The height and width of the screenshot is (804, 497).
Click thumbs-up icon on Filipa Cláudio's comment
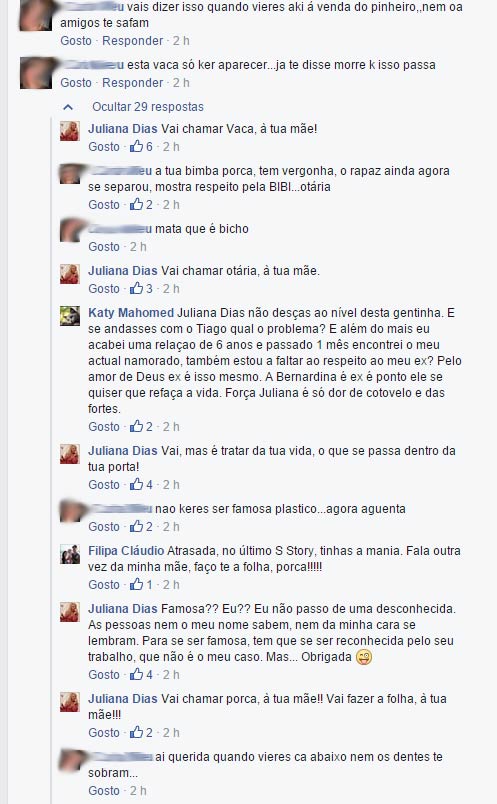136,585
